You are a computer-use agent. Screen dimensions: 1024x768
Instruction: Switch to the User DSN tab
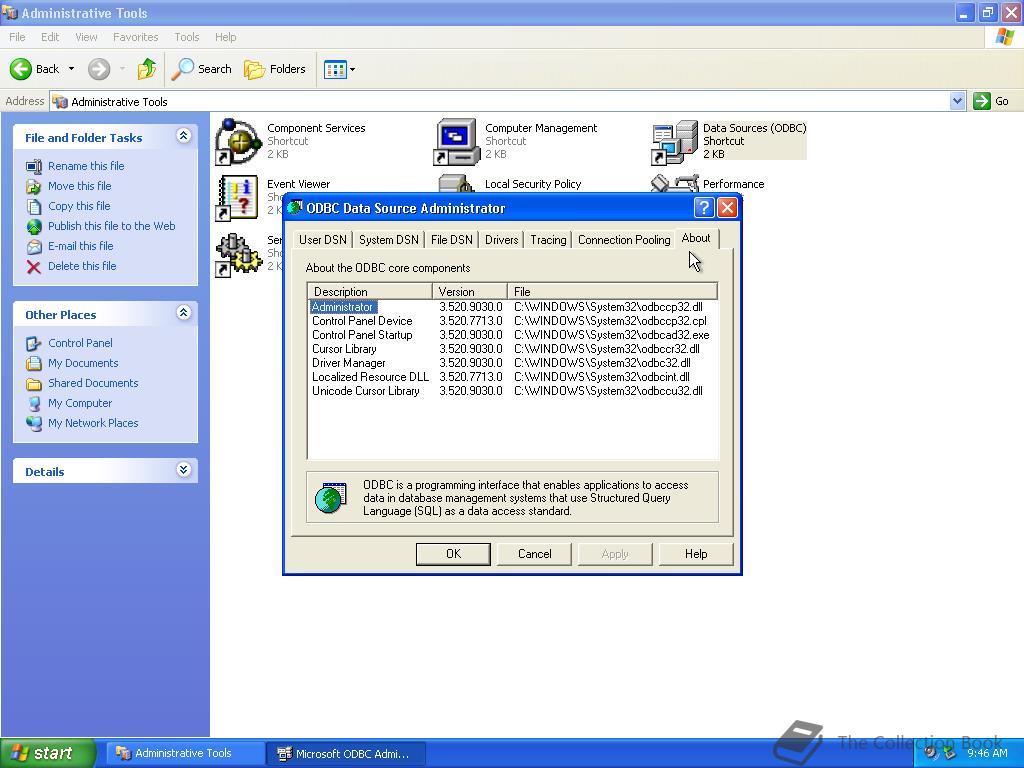[323, 240]
